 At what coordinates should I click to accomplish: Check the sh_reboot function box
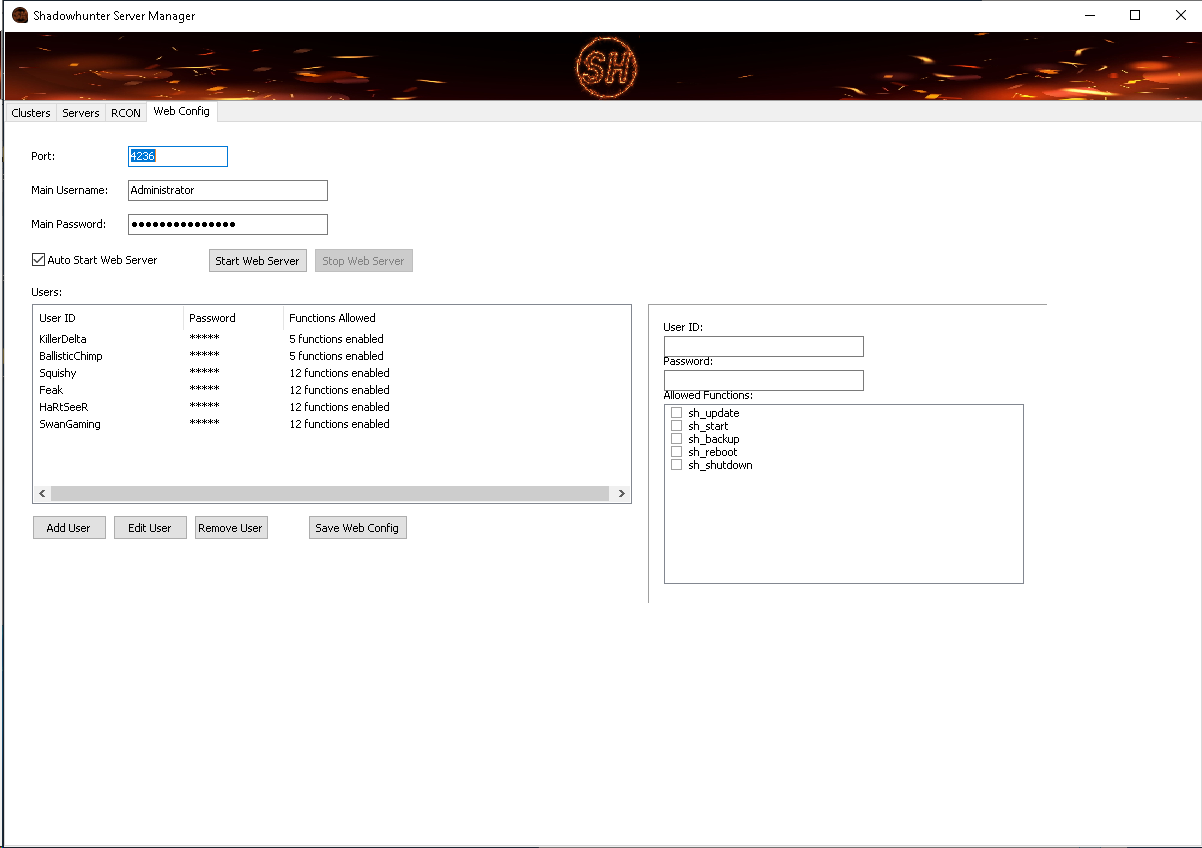676,451
